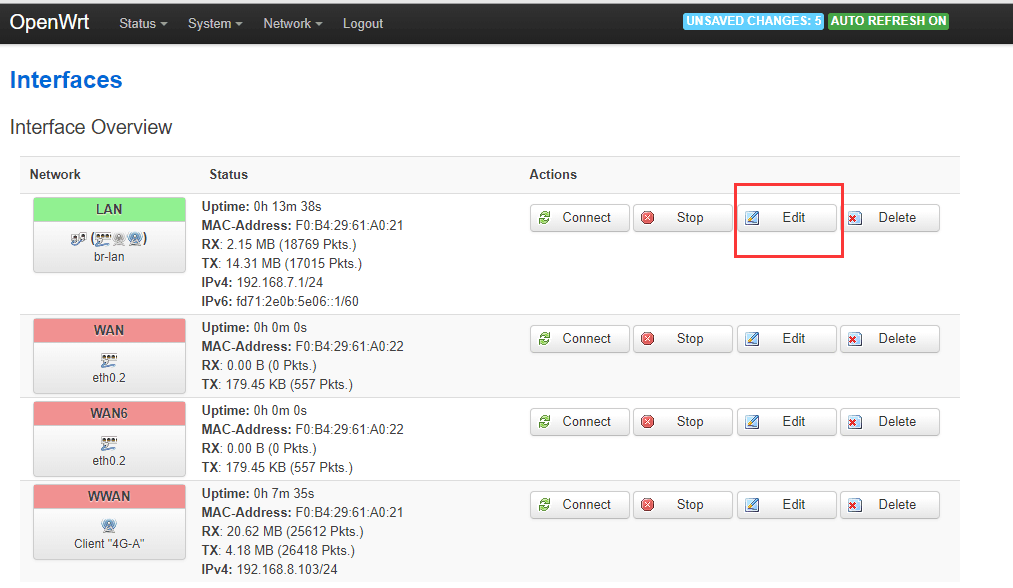Open the Network dropdown menu
The width and height of the screenshot is (1013, 588).
292,23
